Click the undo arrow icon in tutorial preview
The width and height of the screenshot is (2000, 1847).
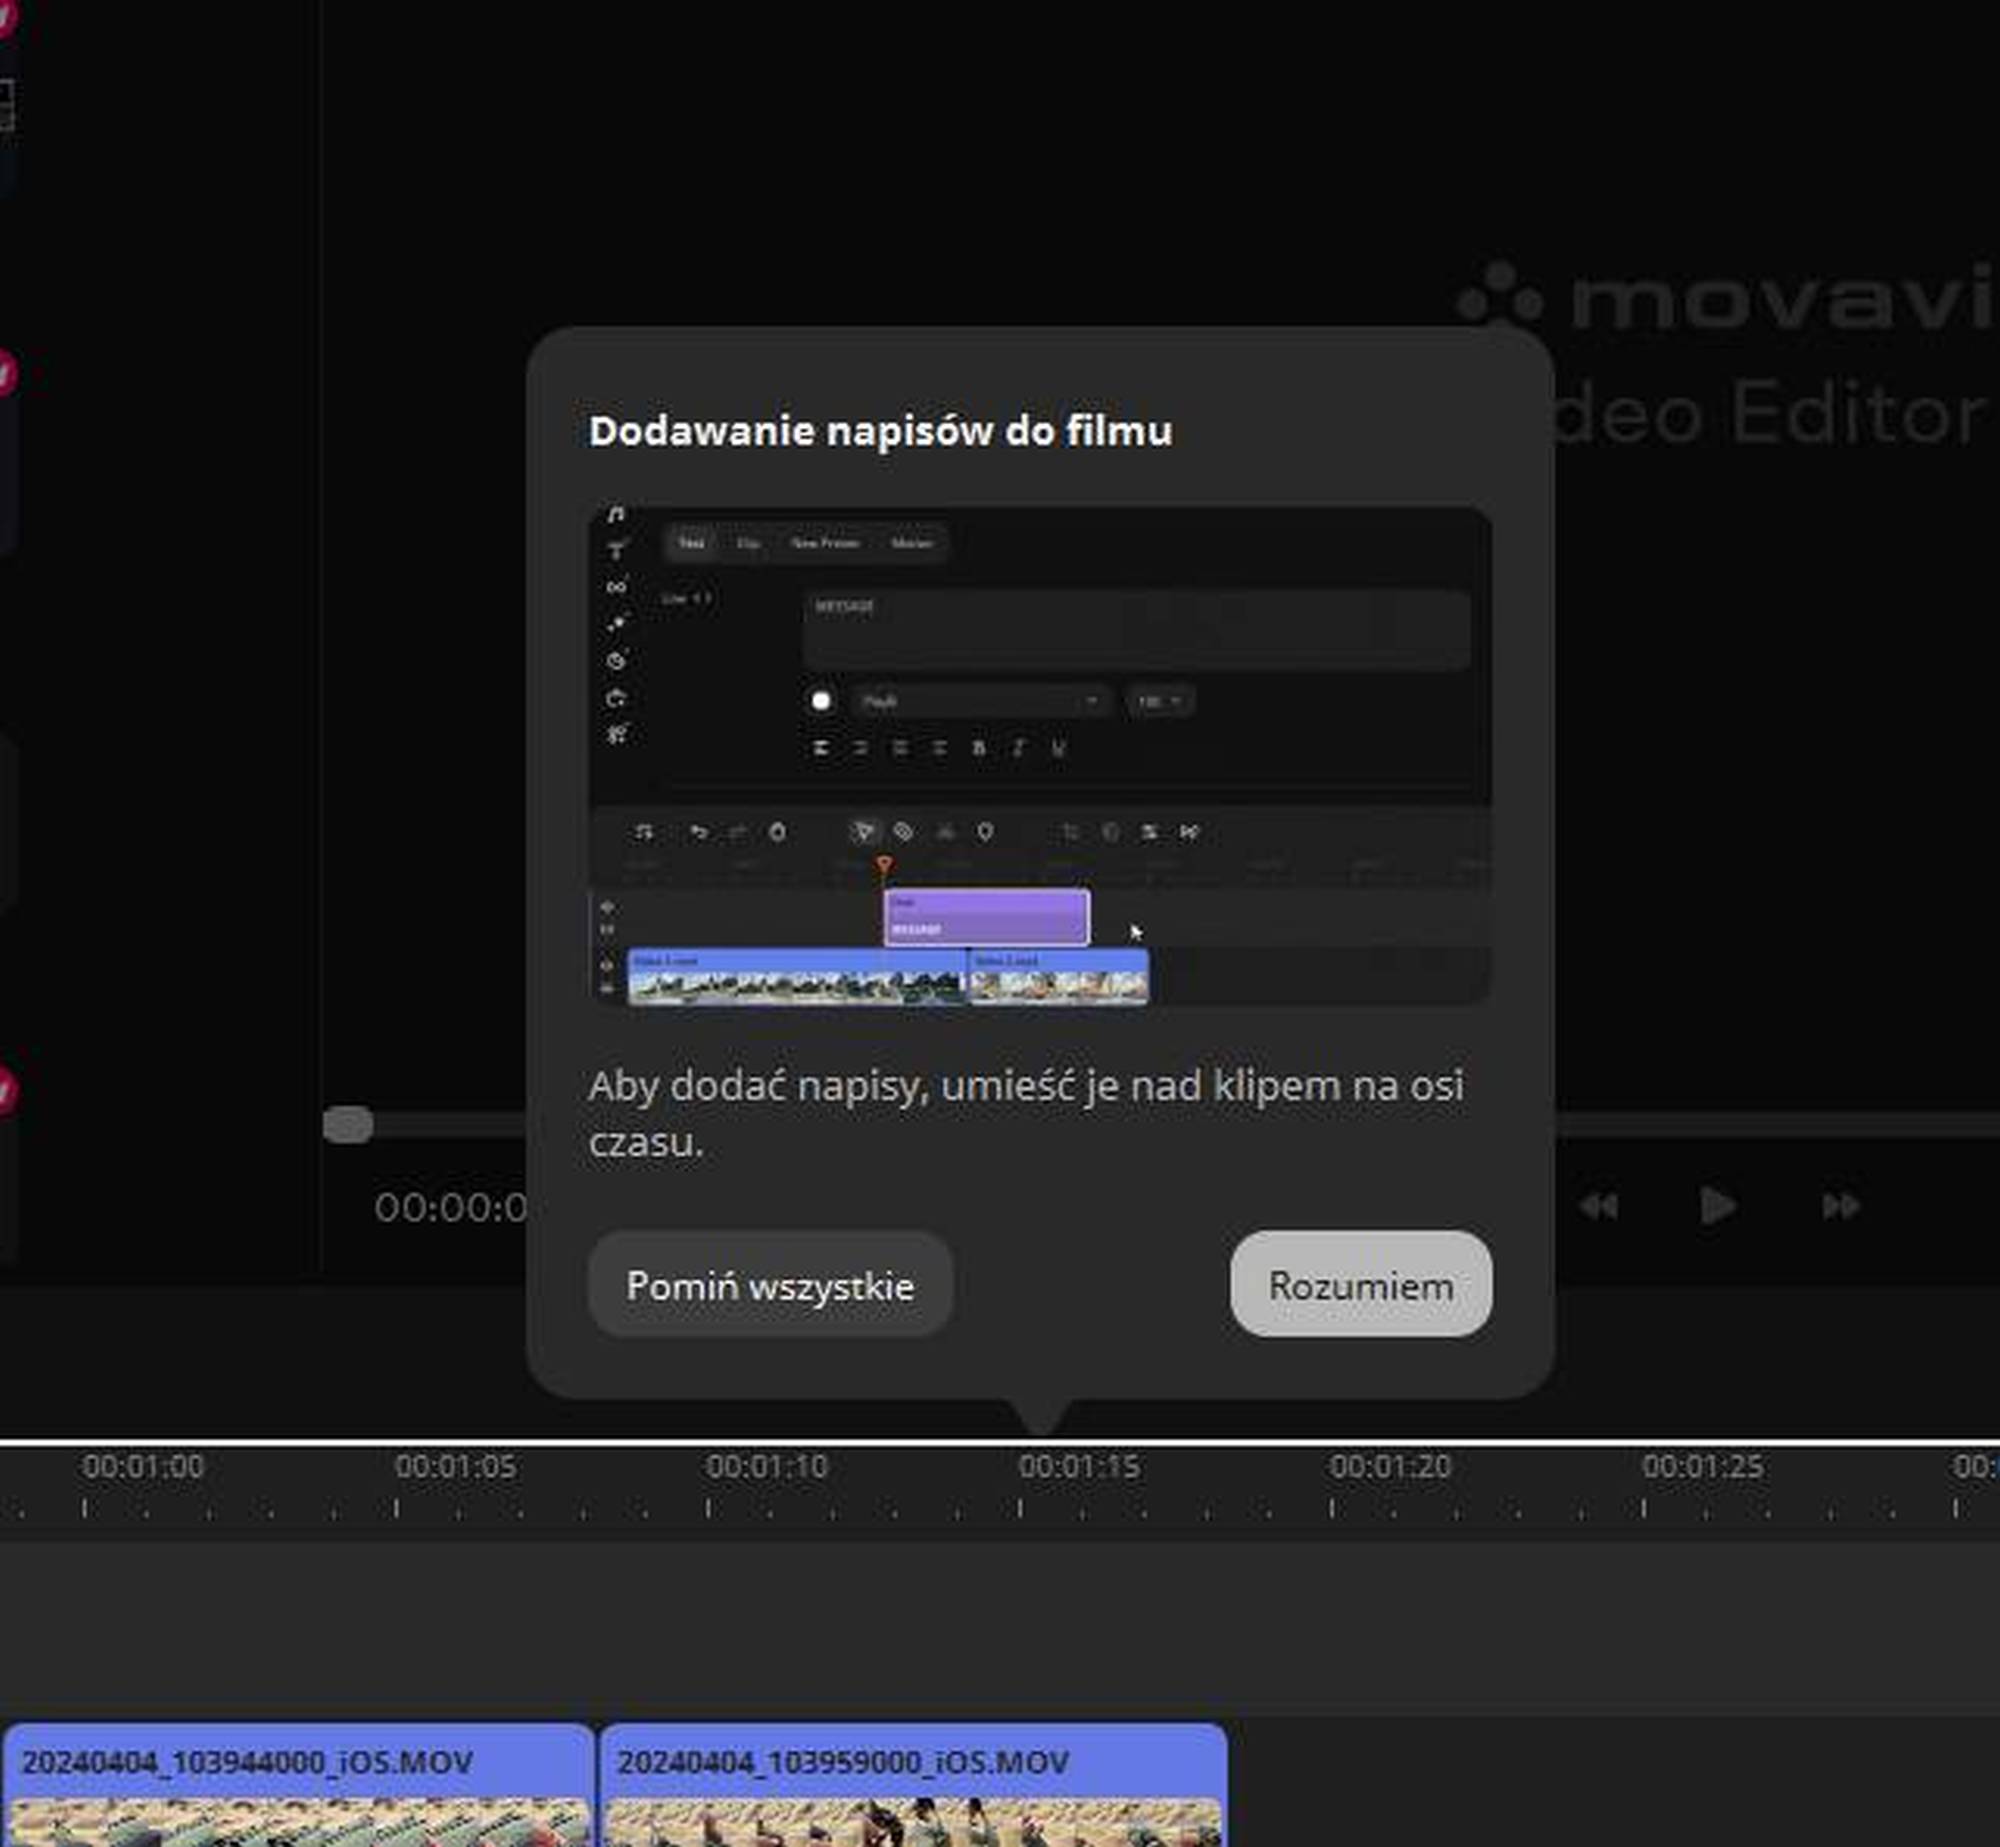[x=699, y=832]
